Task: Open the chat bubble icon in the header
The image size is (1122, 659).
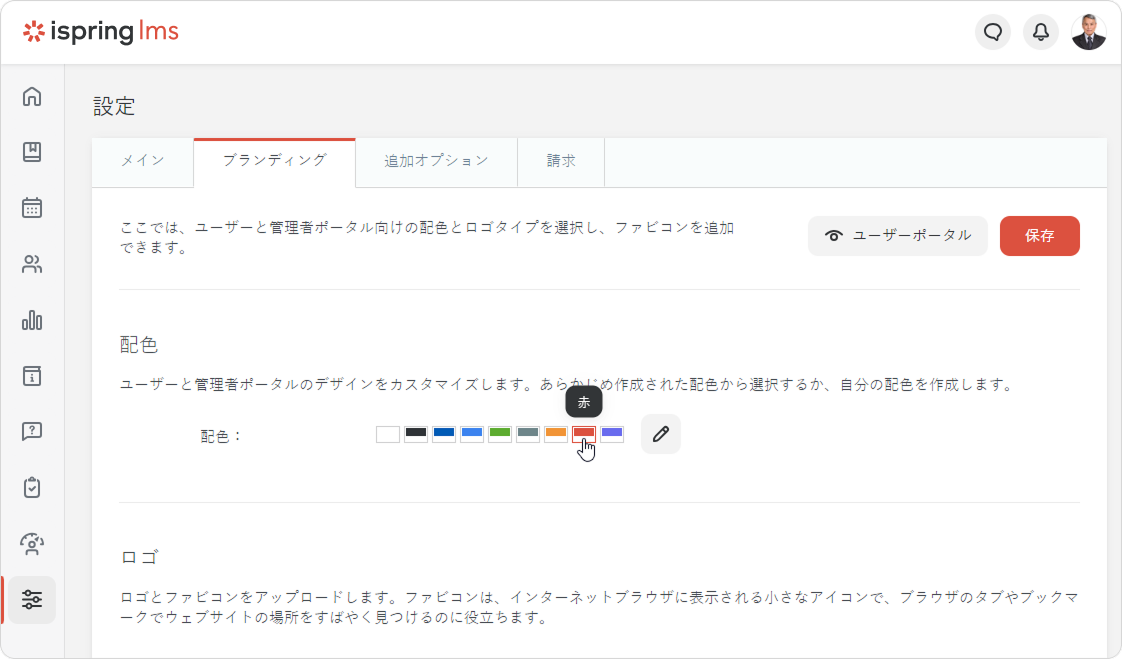Action: 993,32
